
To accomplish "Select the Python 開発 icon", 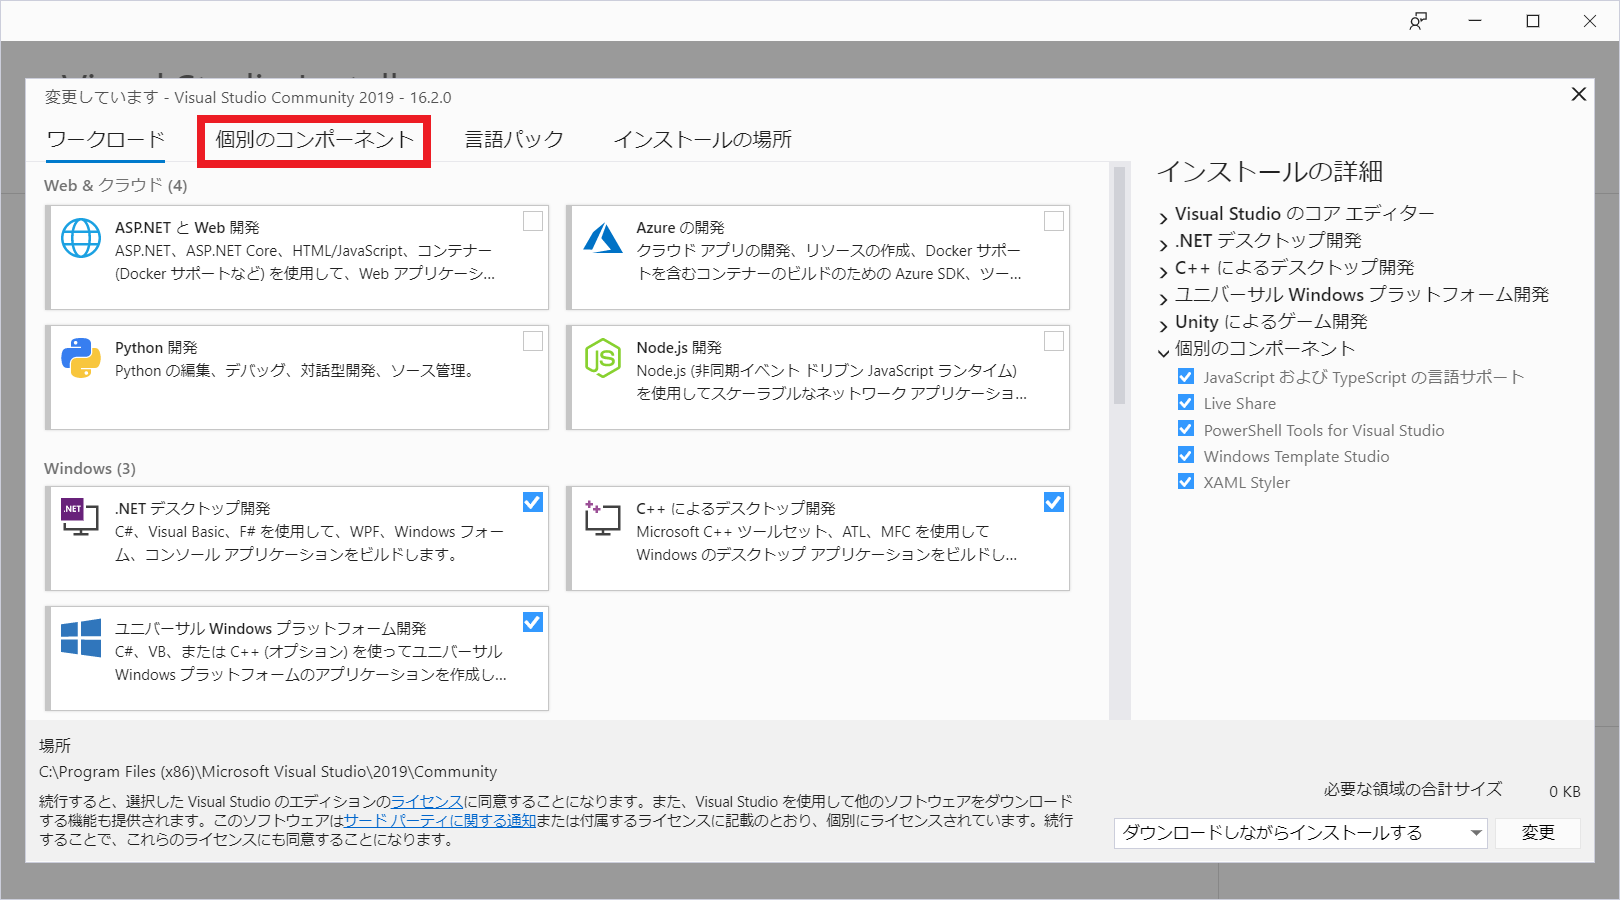I will tap(81, 358).
